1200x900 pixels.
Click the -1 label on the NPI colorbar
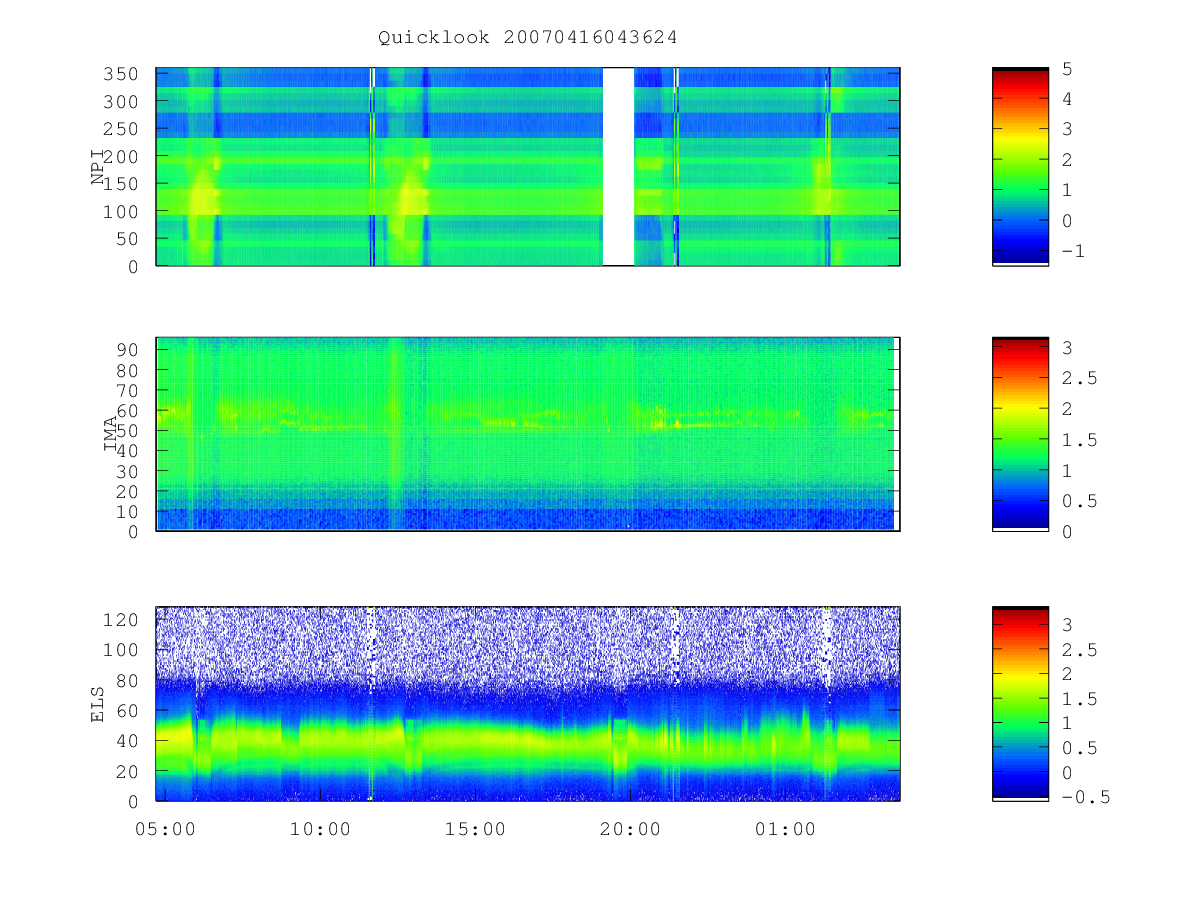coord(1073,251)
